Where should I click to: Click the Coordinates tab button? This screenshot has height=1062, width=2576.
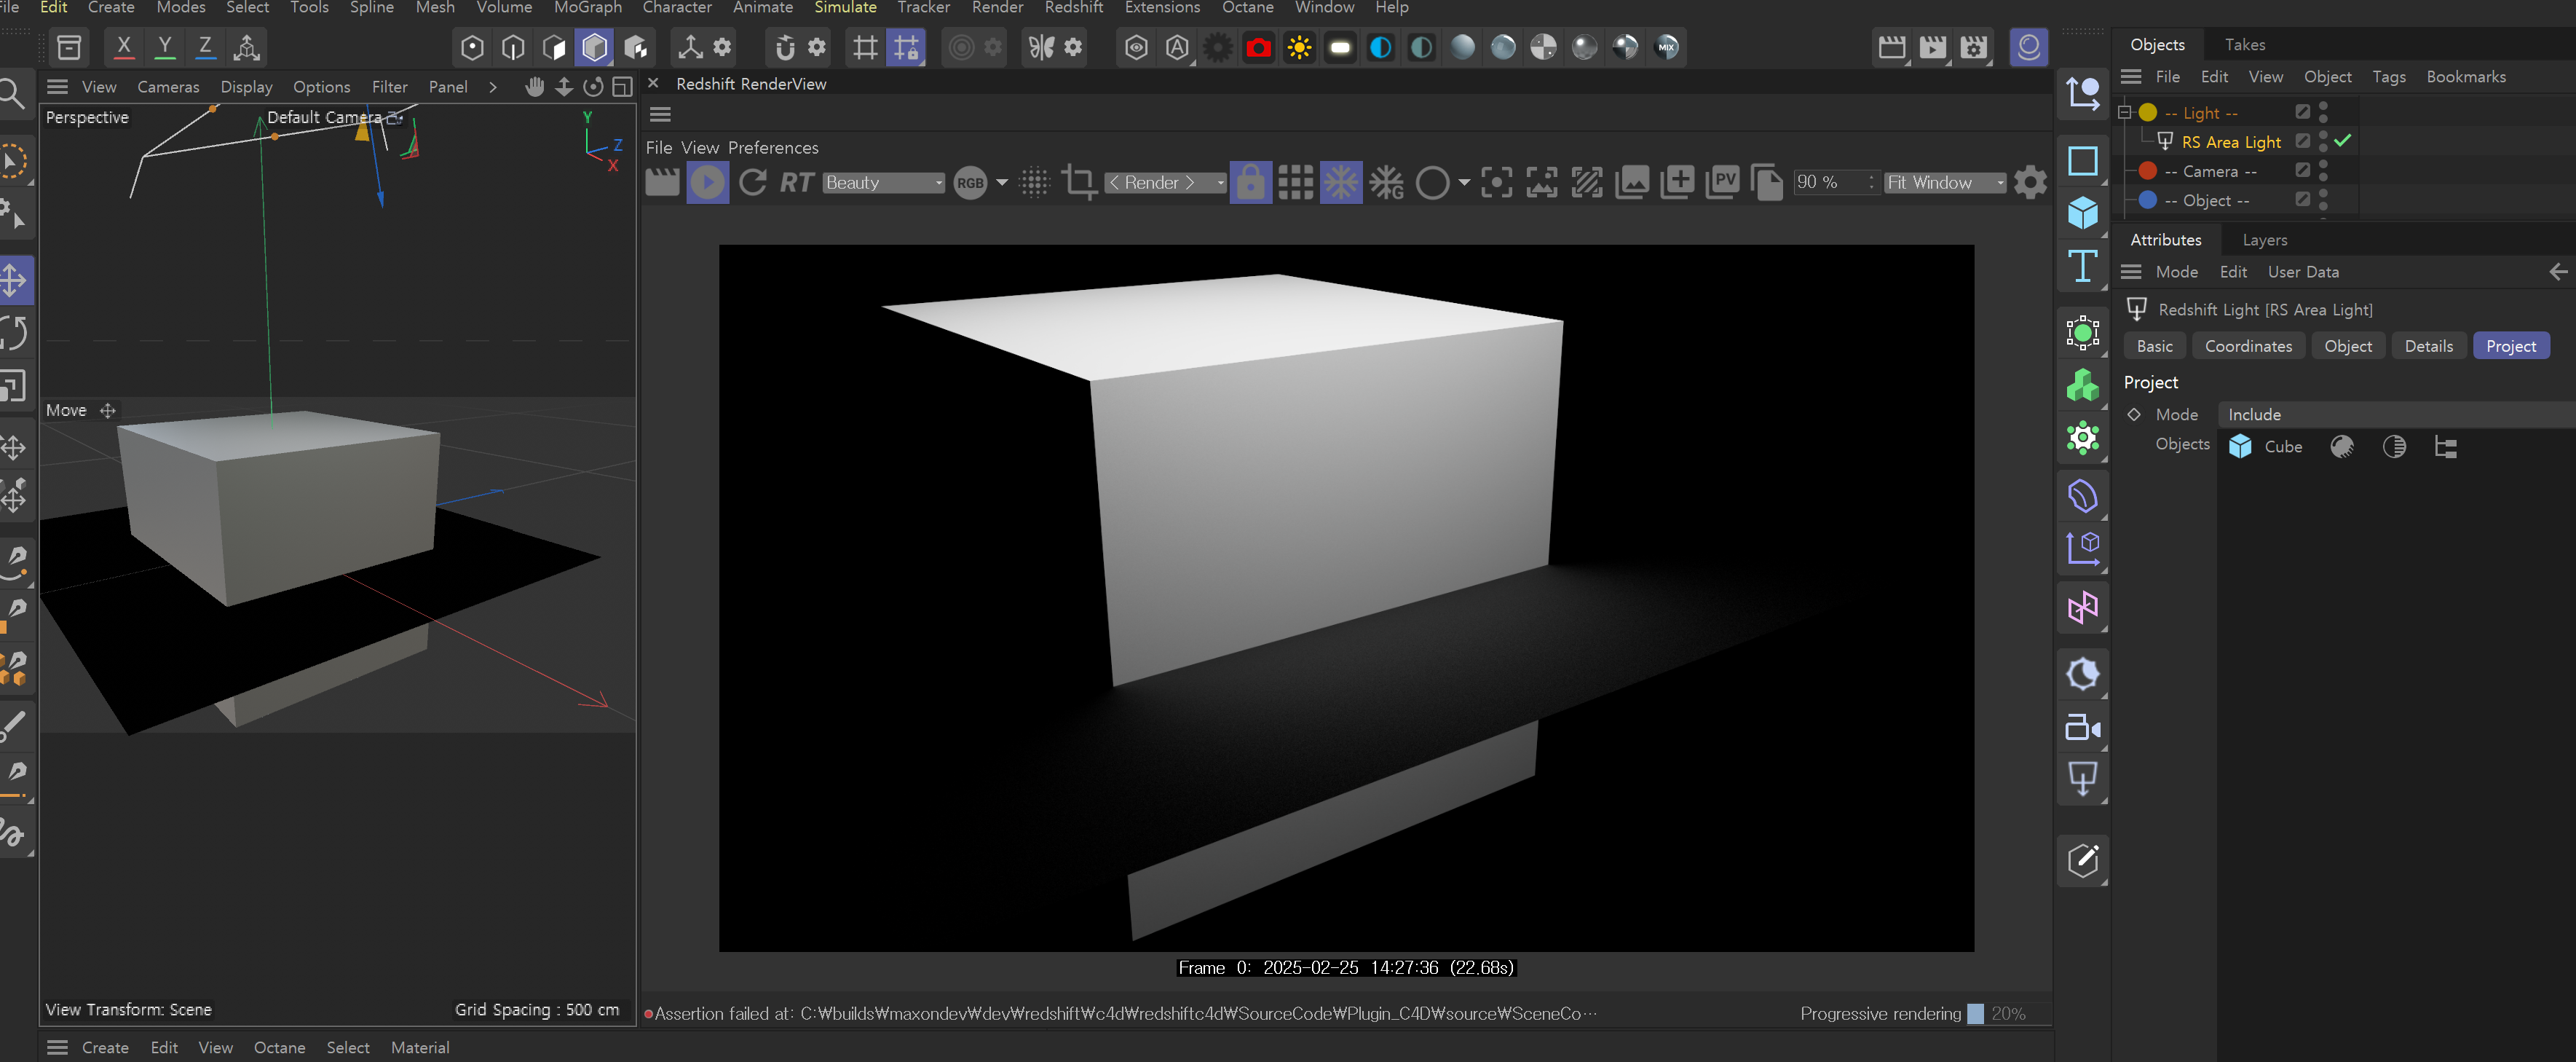2248,346
